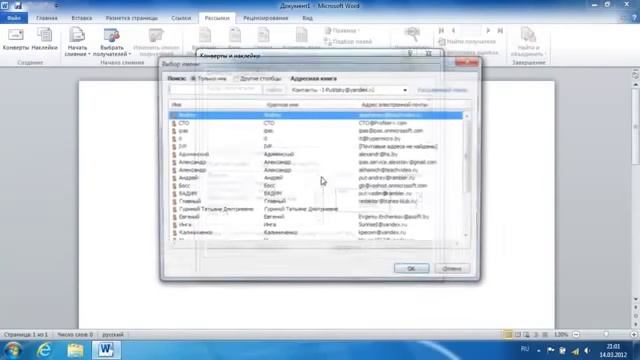Go to the last record arrow

pyautogui.click(x=500, y=31)
